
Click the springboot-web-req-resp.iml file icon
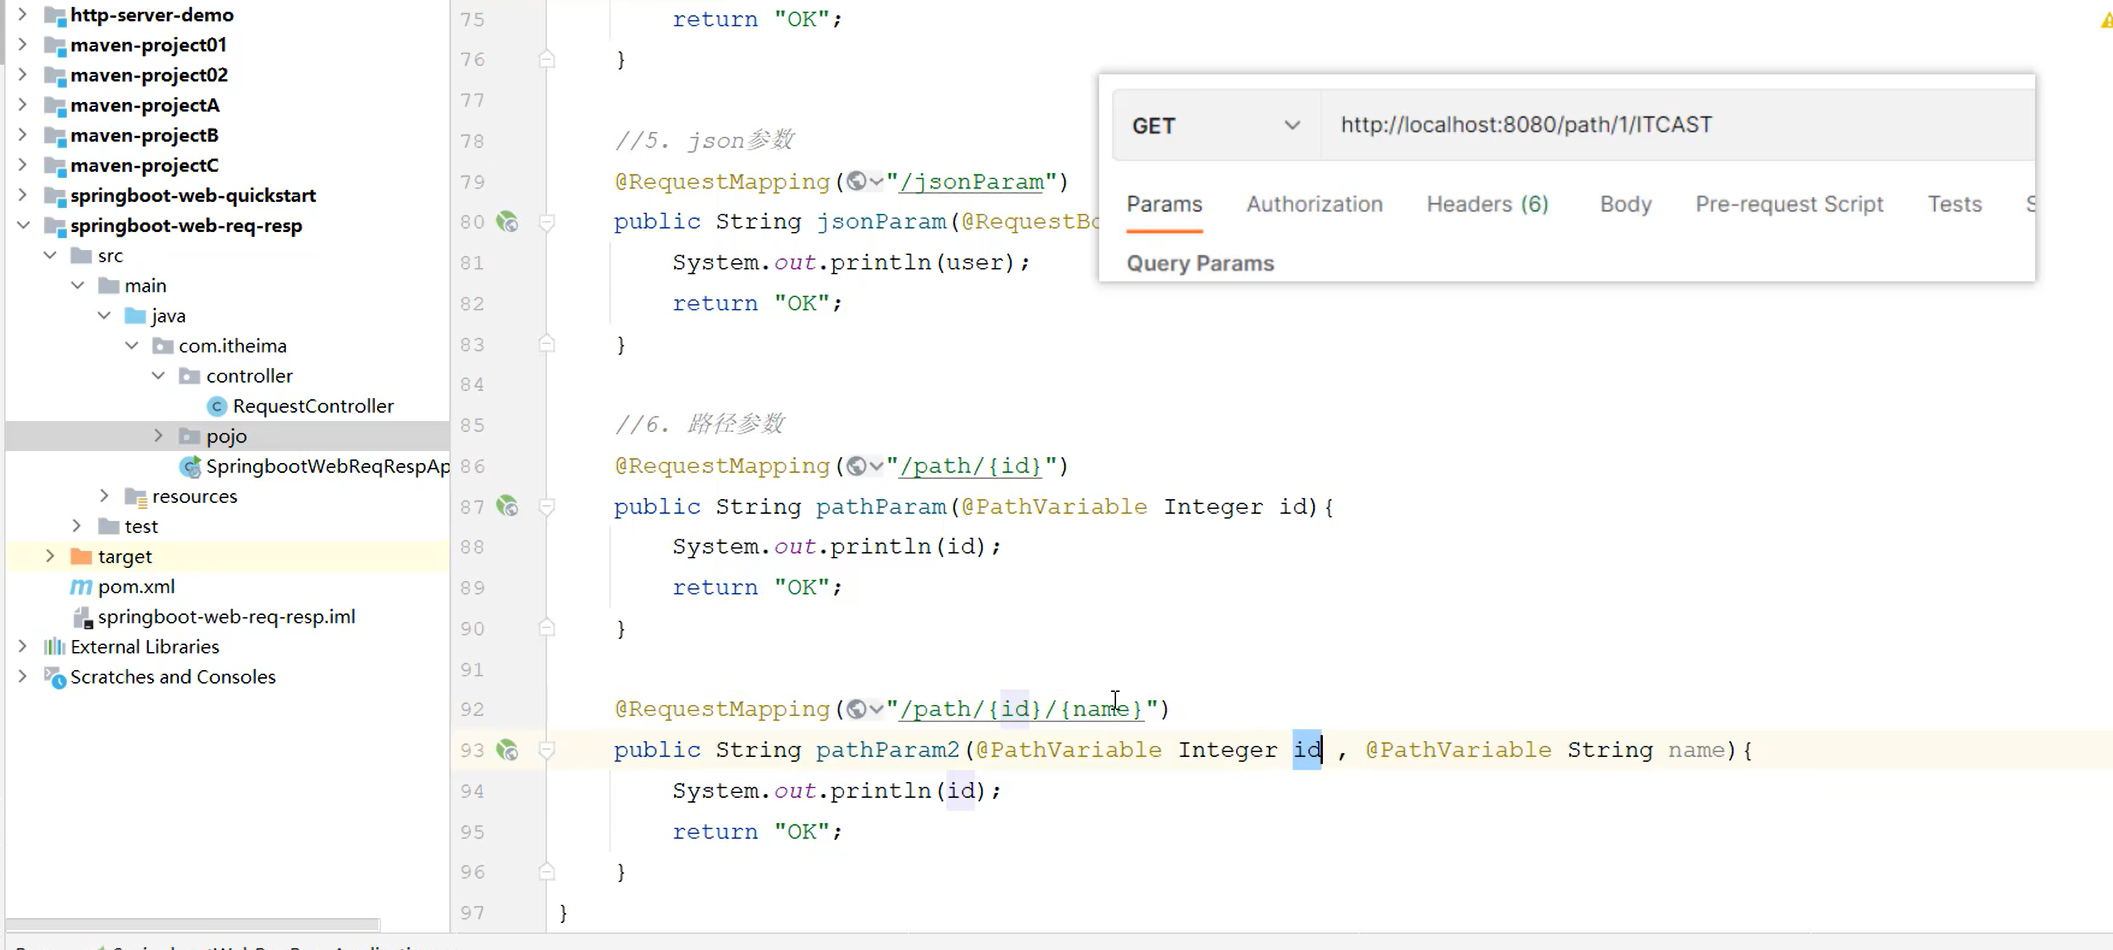click(x=83, y=618)
